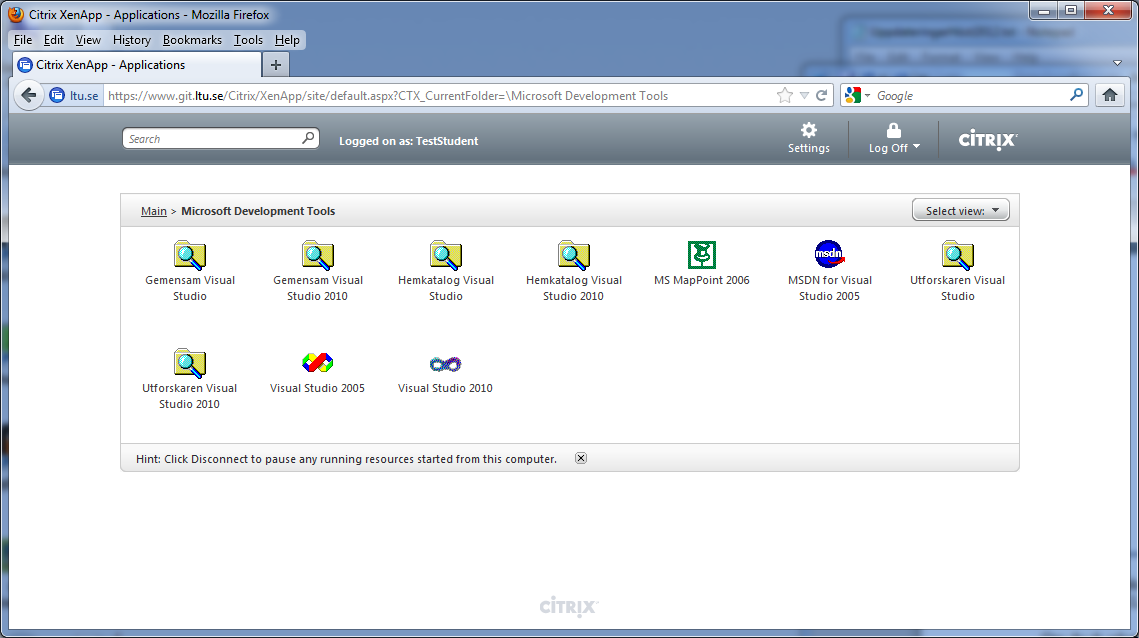Start the MS MapPoint 2006 application icon
The image size is (1139, 638).
[x=702, y=255]
